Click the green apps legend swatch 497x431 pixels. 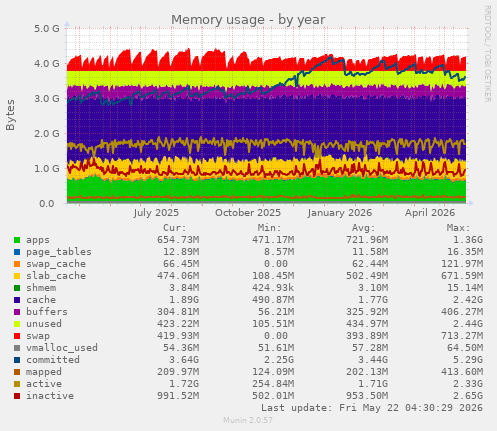coord(17,240)
